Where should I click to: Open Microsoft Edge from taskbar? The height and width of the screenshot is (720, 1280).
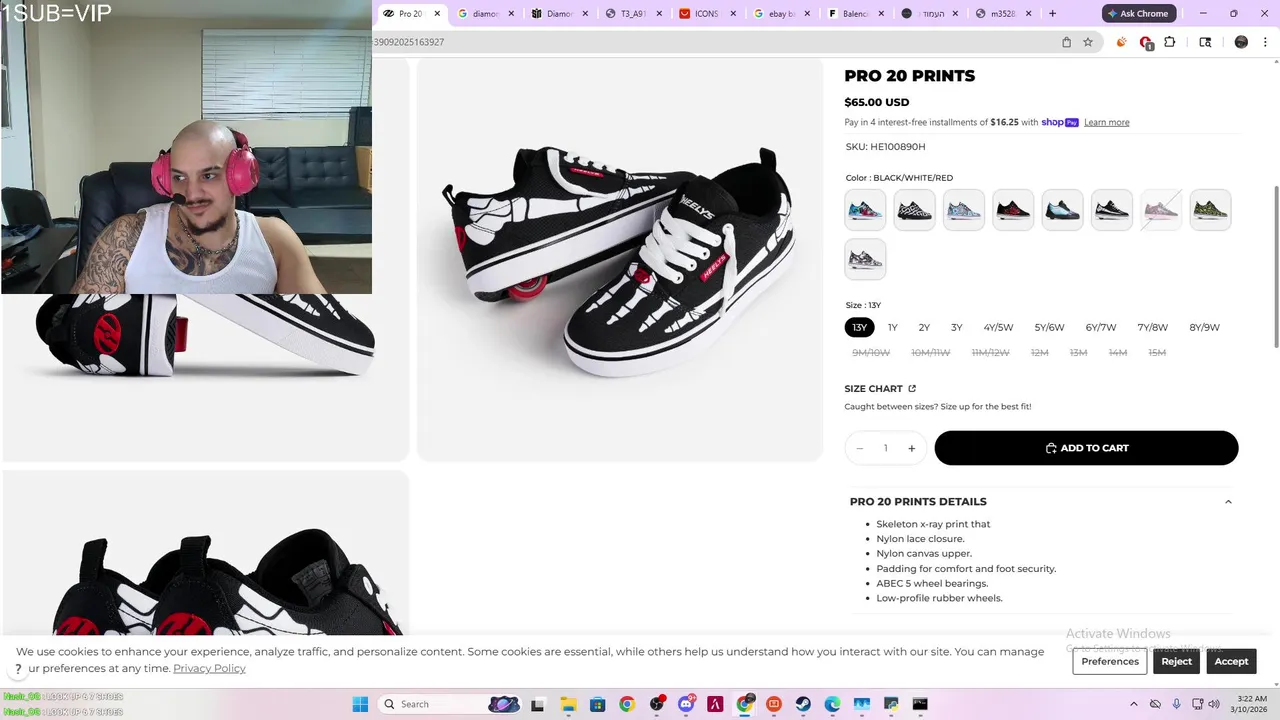[x=832, y=704]
